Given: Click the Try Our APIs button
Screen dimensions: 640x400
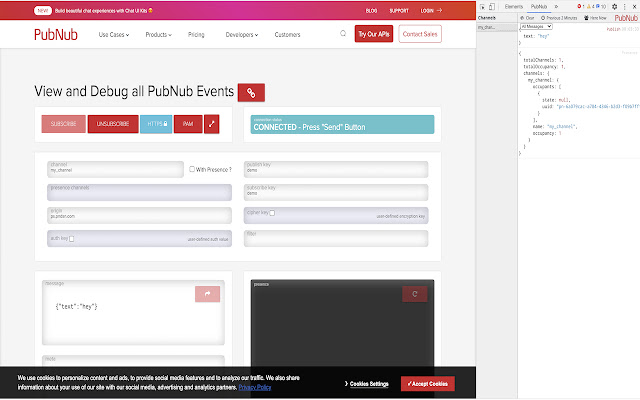Looking at the screenshot, I should tap(374, 34).
